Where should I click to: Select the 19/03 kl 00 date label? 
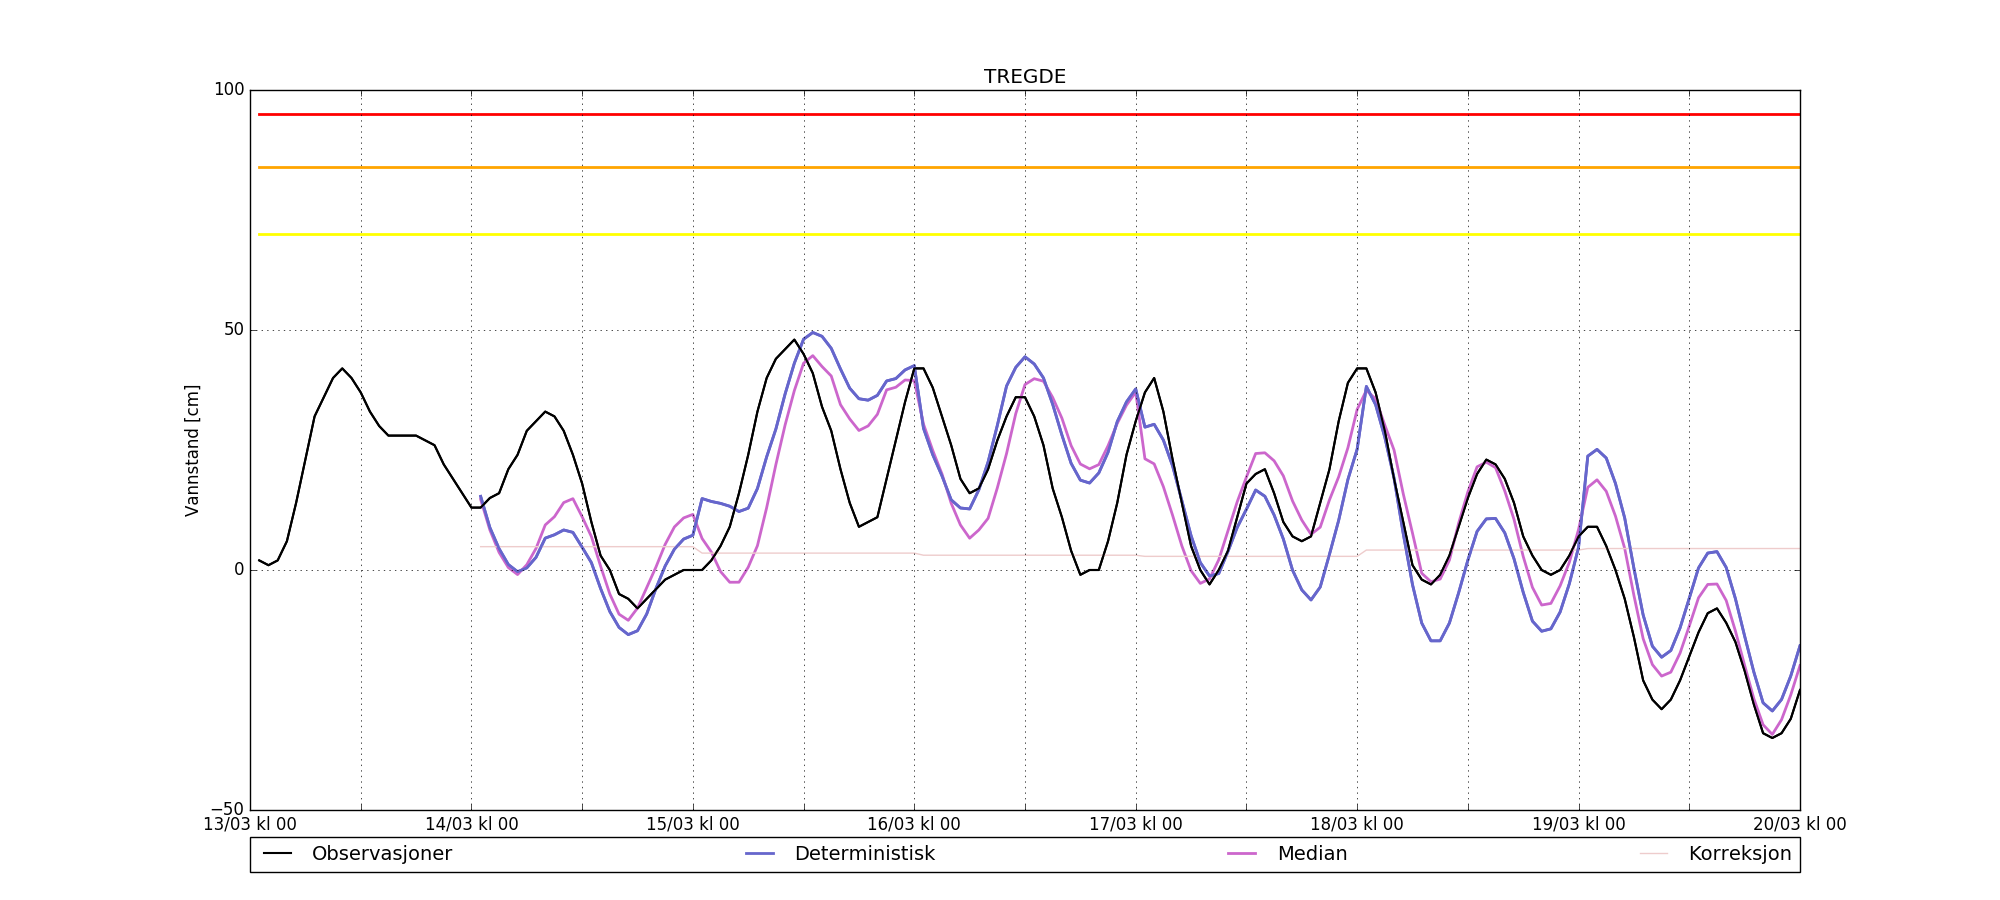pyautogui.click(x=1578, y=825)
